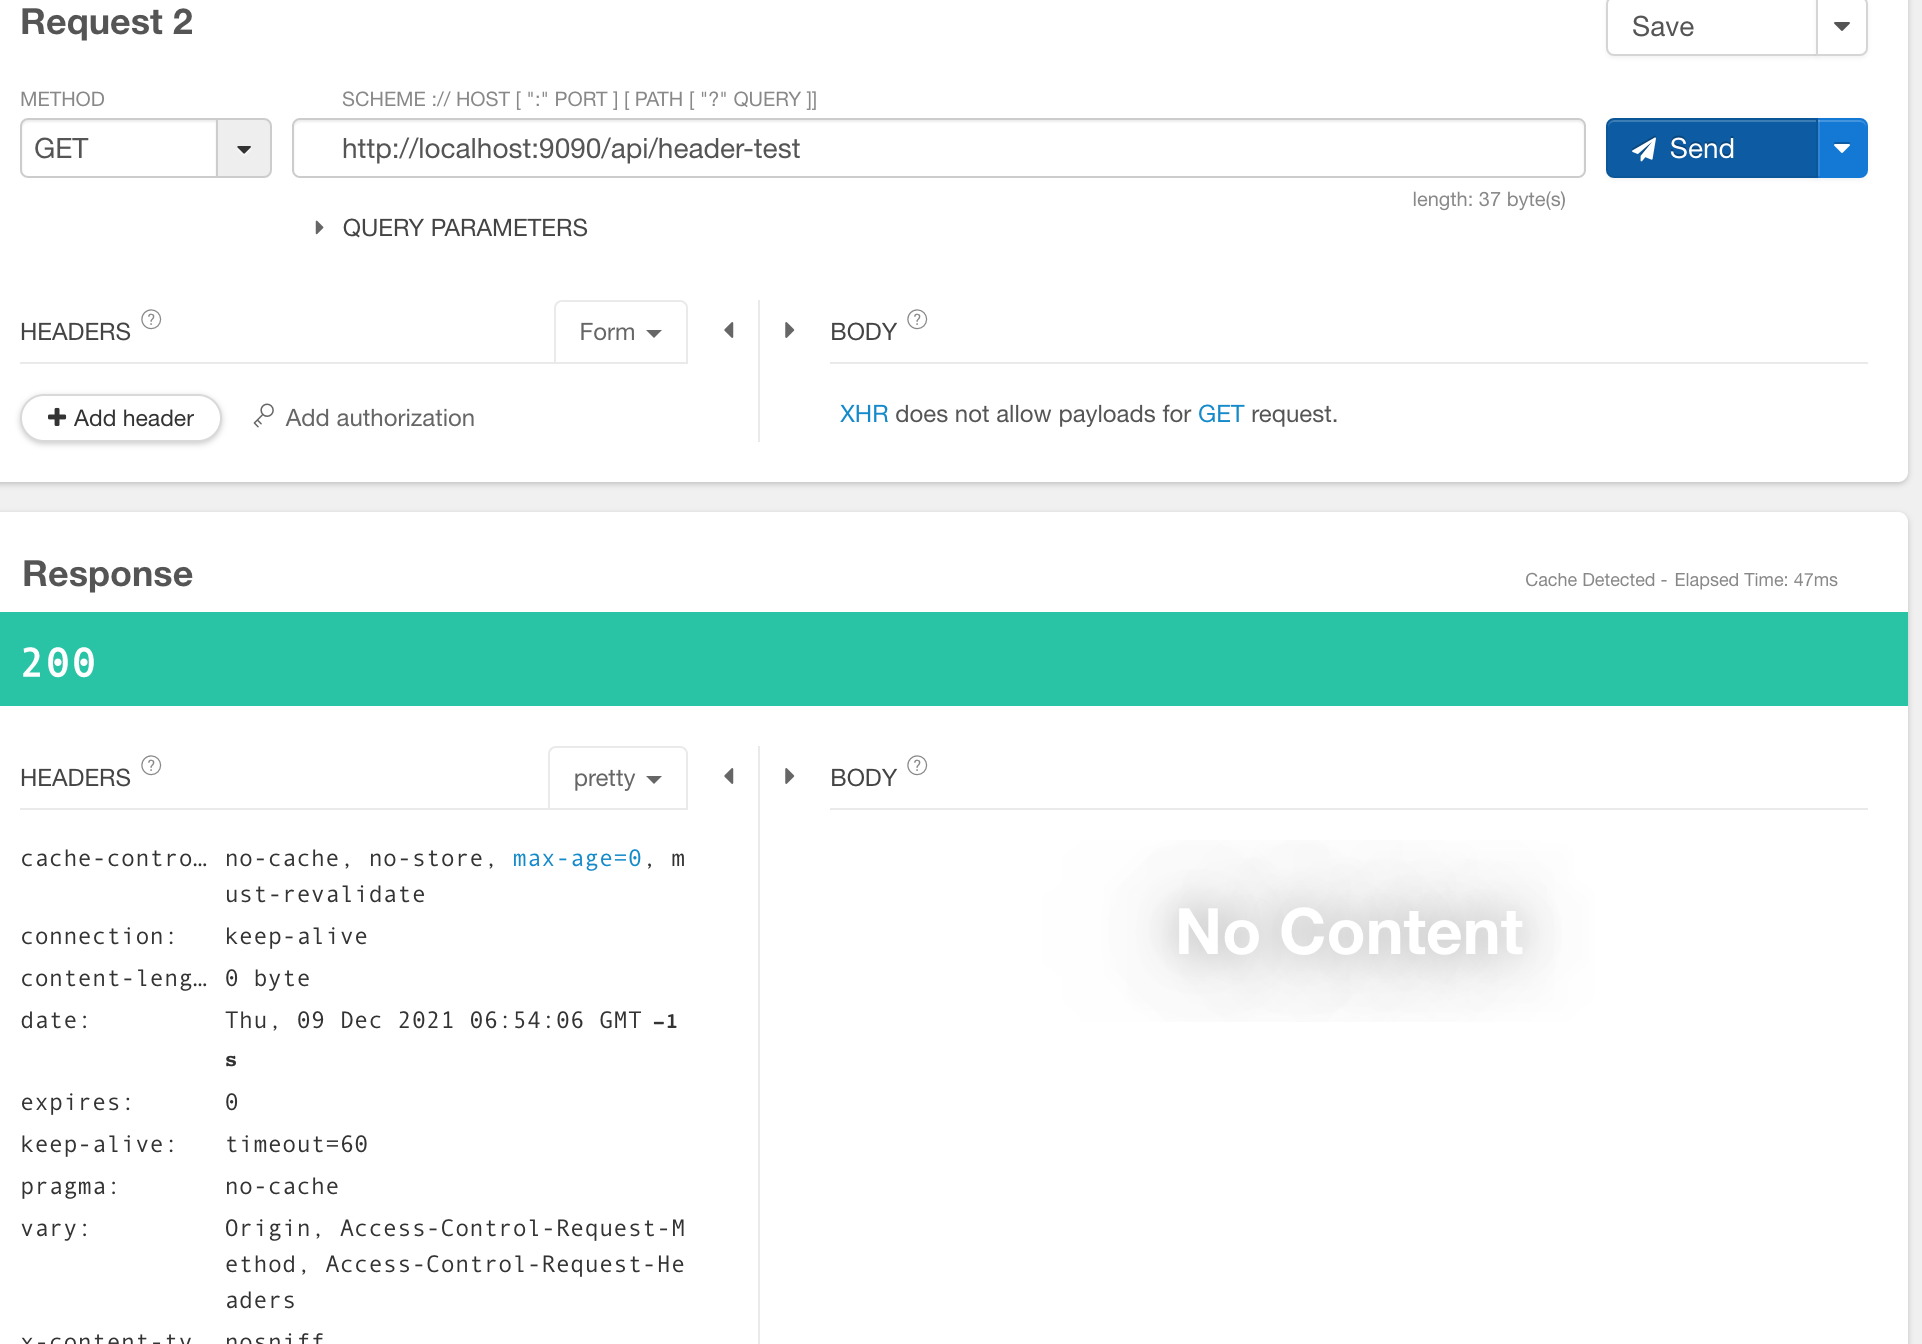The image size is (1922, 1344).
Task: Collapse request headers panel with left arrow
Action: [729, 331]
